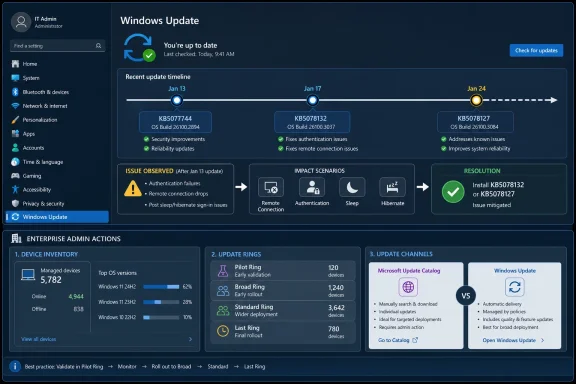Click the VS badge between channels
The height and width of the screenshot is (384, 576).
(466, 295)
